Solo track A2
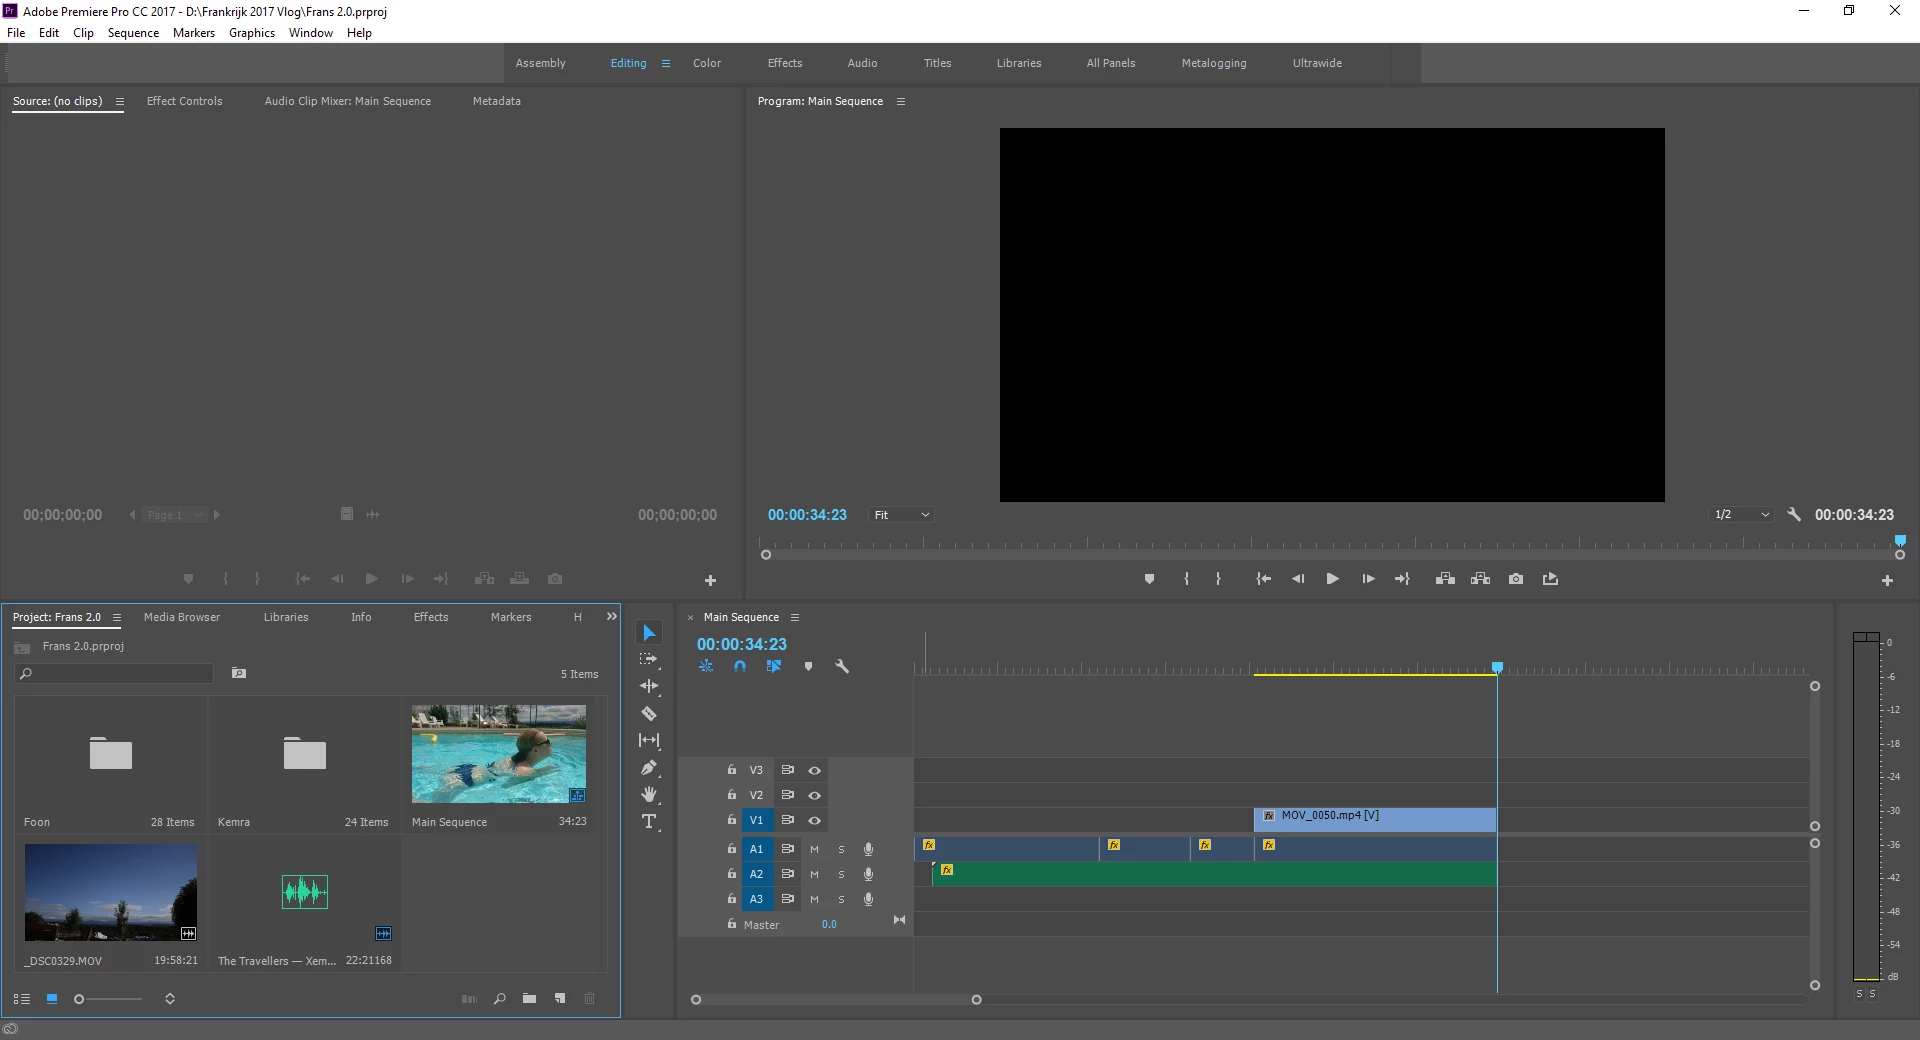Screen dimensions: 1920x1040 coord(841,874)
